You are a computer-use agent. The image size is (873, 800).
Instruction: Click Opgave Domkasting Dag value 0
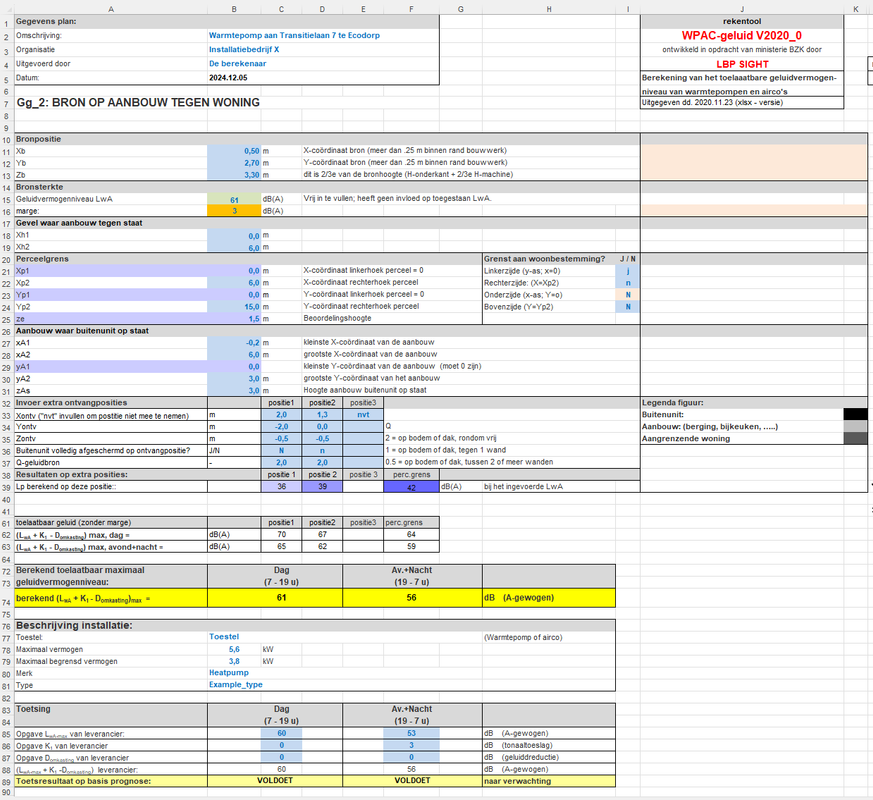click(x=281, y=757)
